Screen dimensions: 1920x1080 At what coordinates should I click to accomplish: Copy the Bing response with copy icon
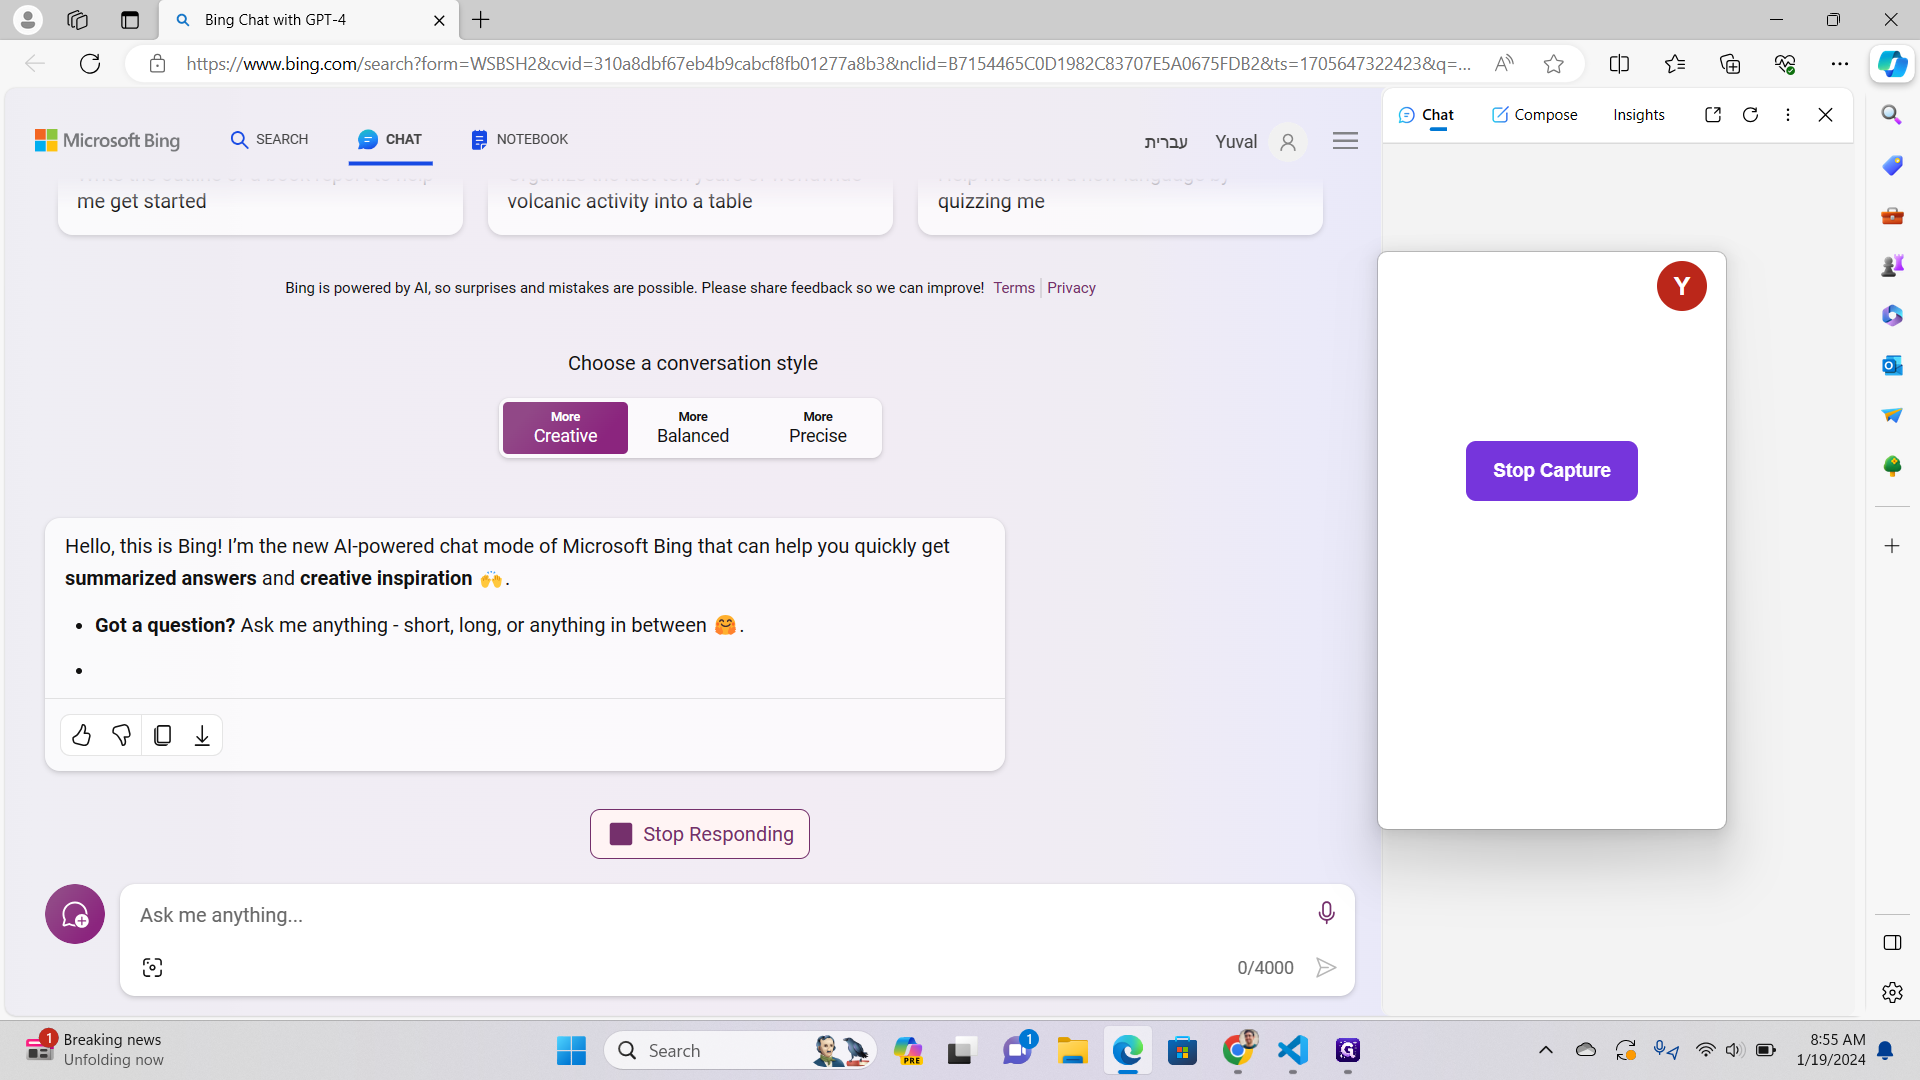(x=162, y=736)
